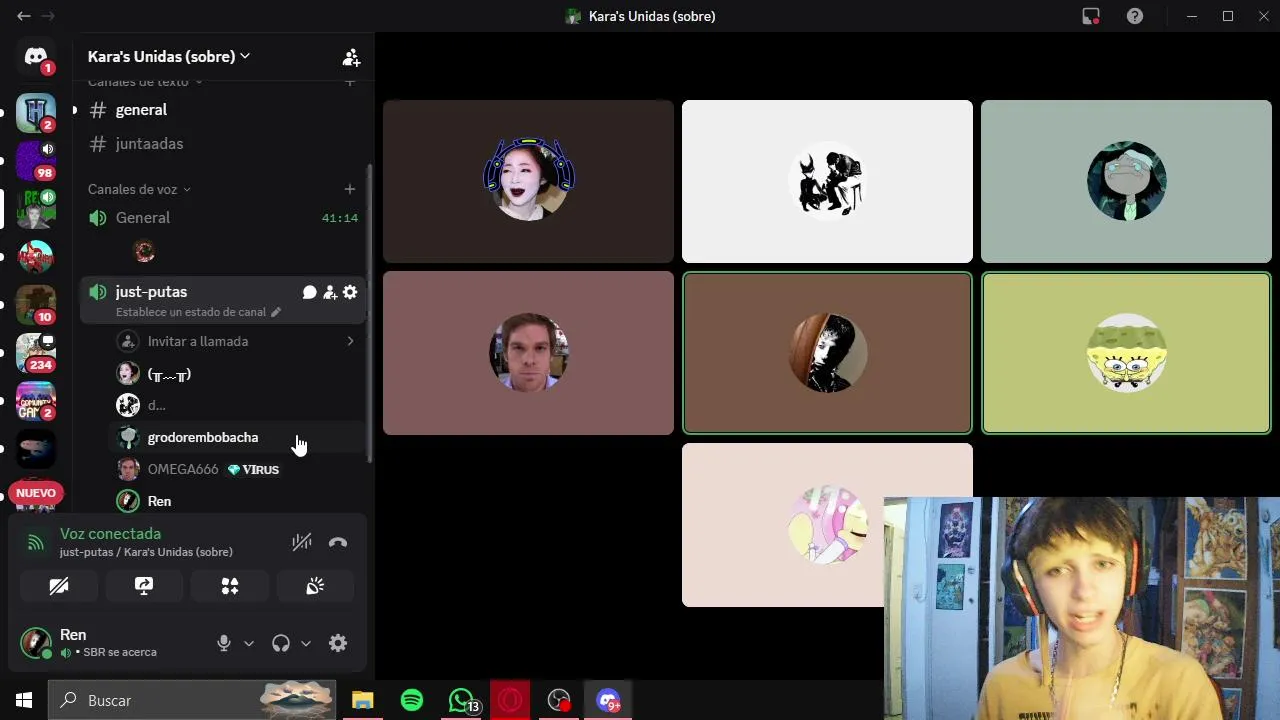The image size is (1280, 720).
Task: Click create invite icon on active voice channel
Action: 330,292
